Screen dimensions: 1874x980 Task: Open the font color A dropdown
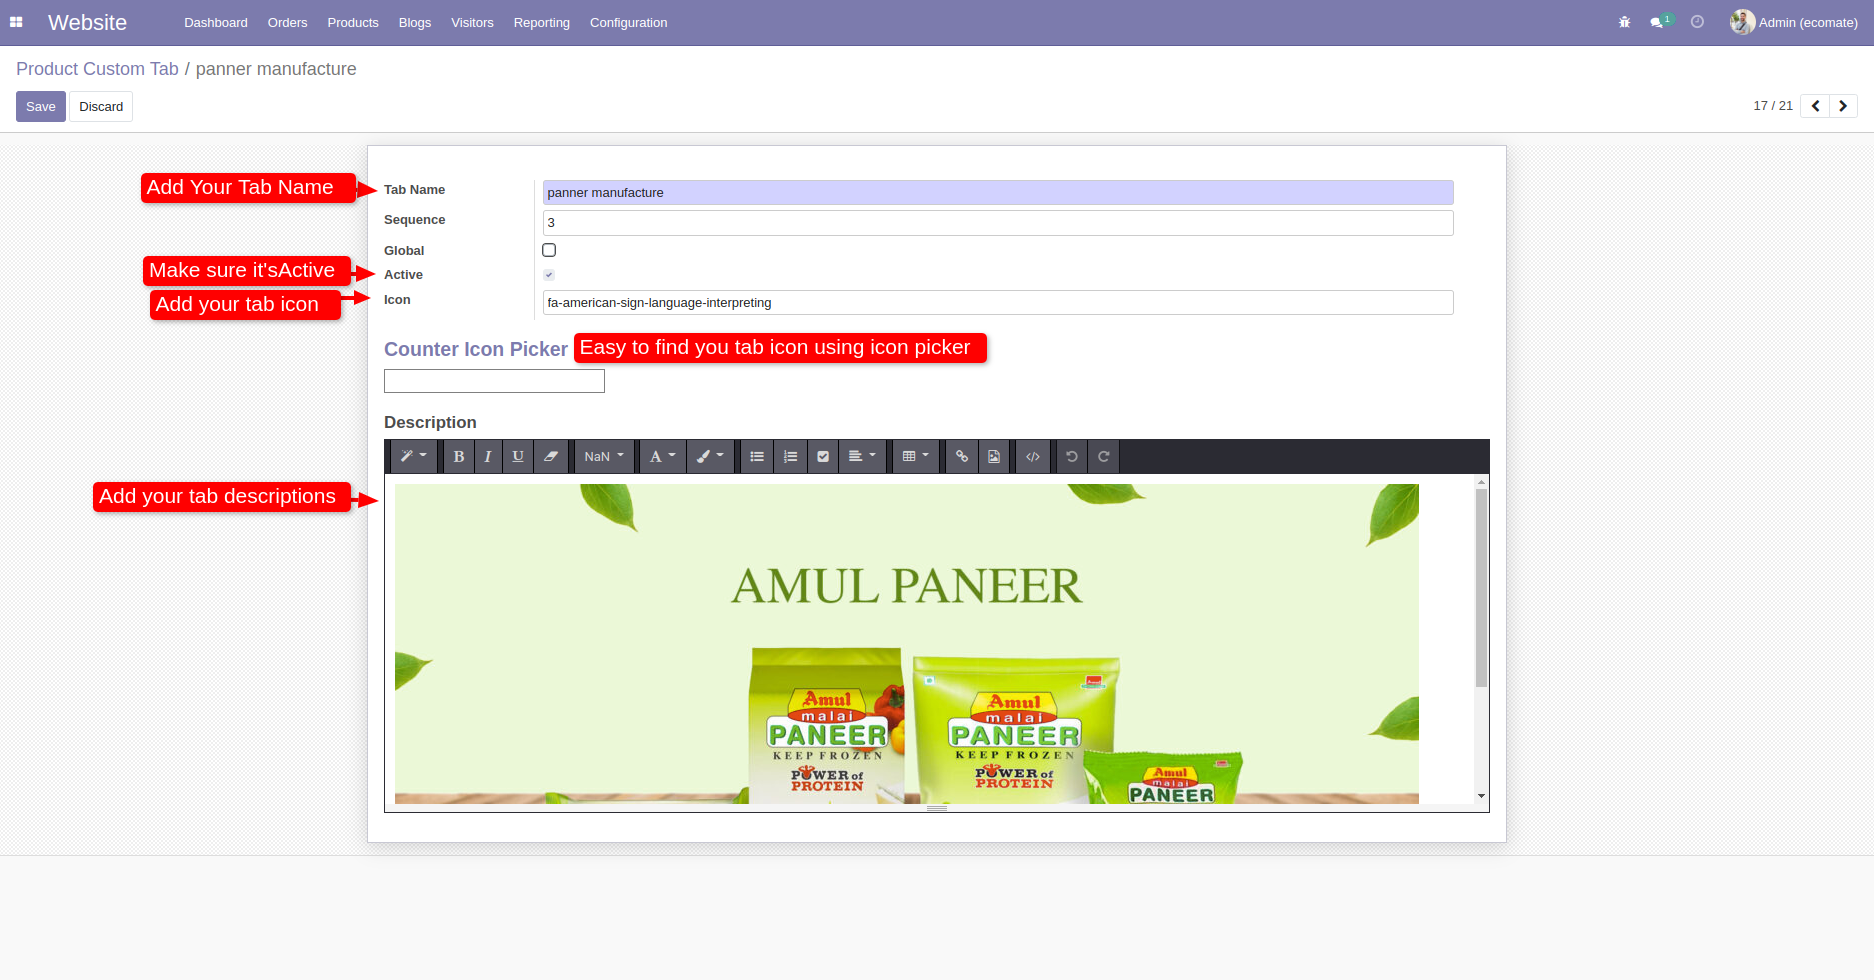click(x=663, y=457)
